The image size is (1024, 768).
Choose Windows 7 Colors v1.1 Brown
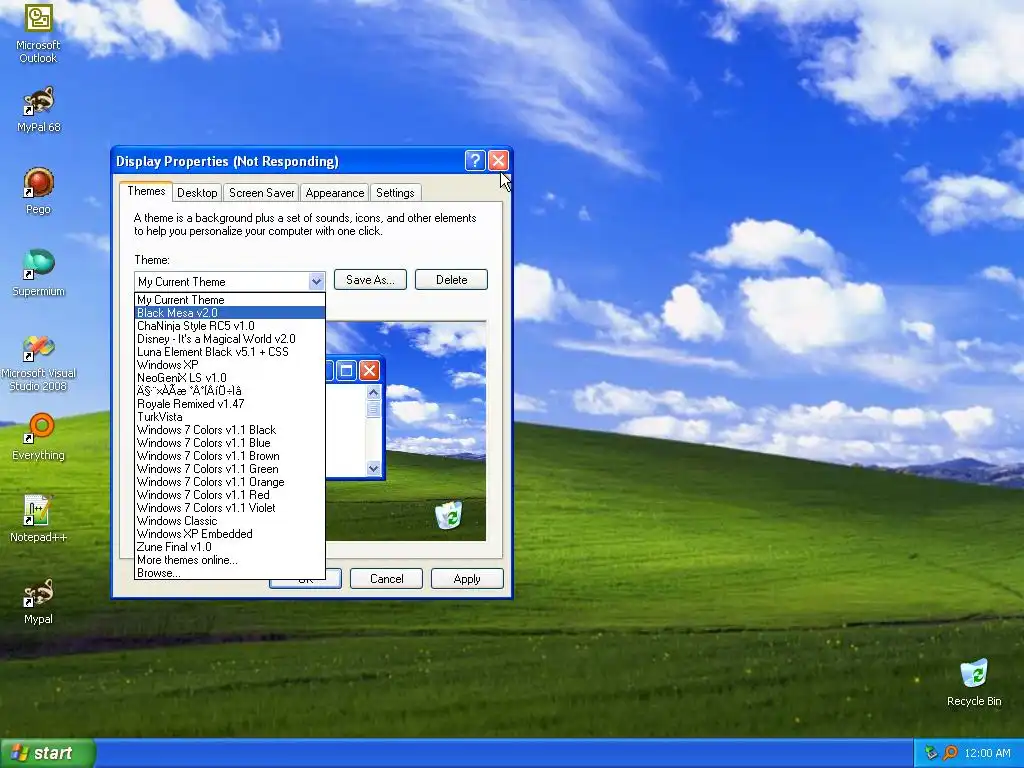(x=230, y=456)
